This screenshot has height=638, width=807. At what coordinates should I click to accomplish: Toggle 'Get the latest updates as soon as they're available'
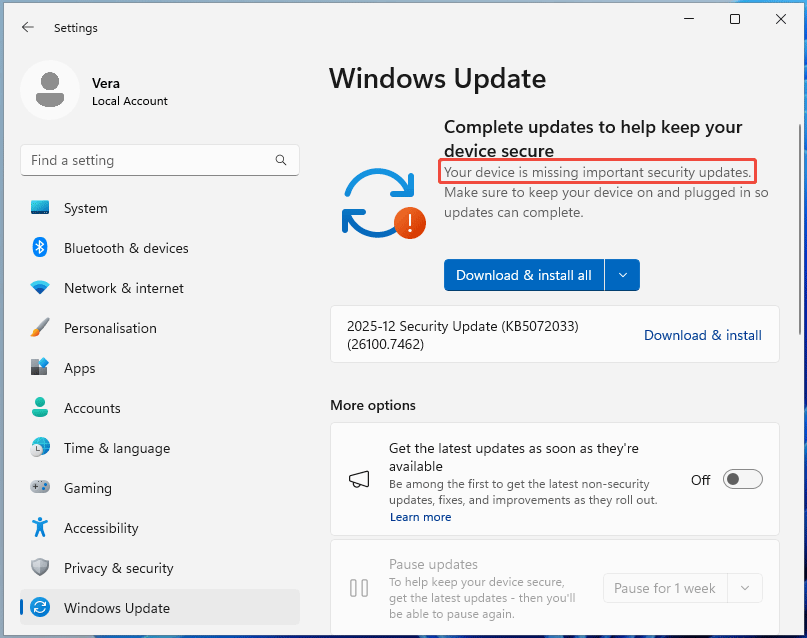742,479
